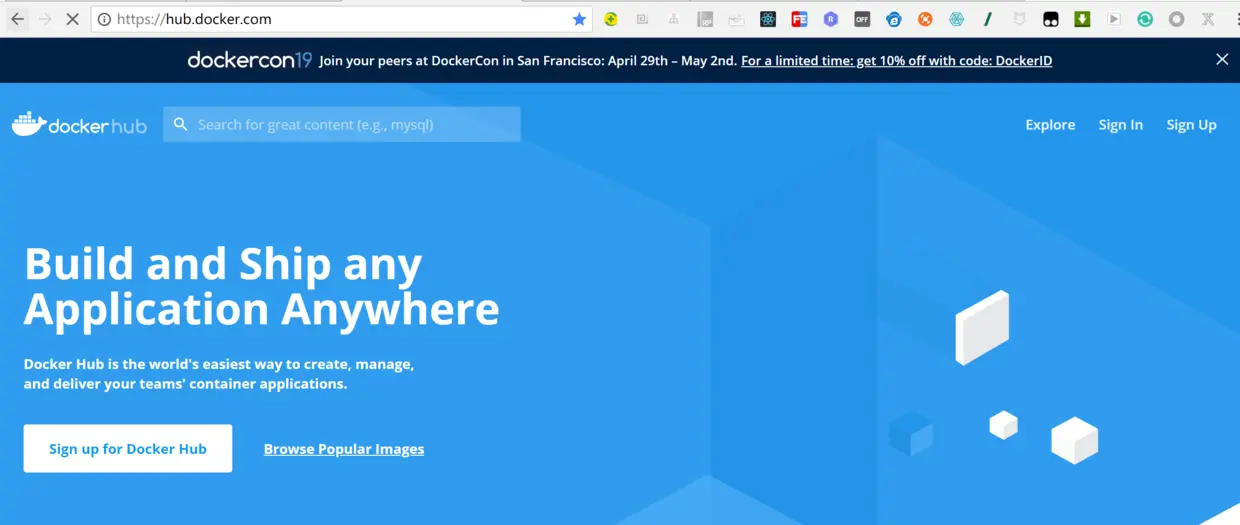The width and height of the screenshot is (1240, 525).
Task: Click the gray RP extension icon
Action: coord(705,19)
